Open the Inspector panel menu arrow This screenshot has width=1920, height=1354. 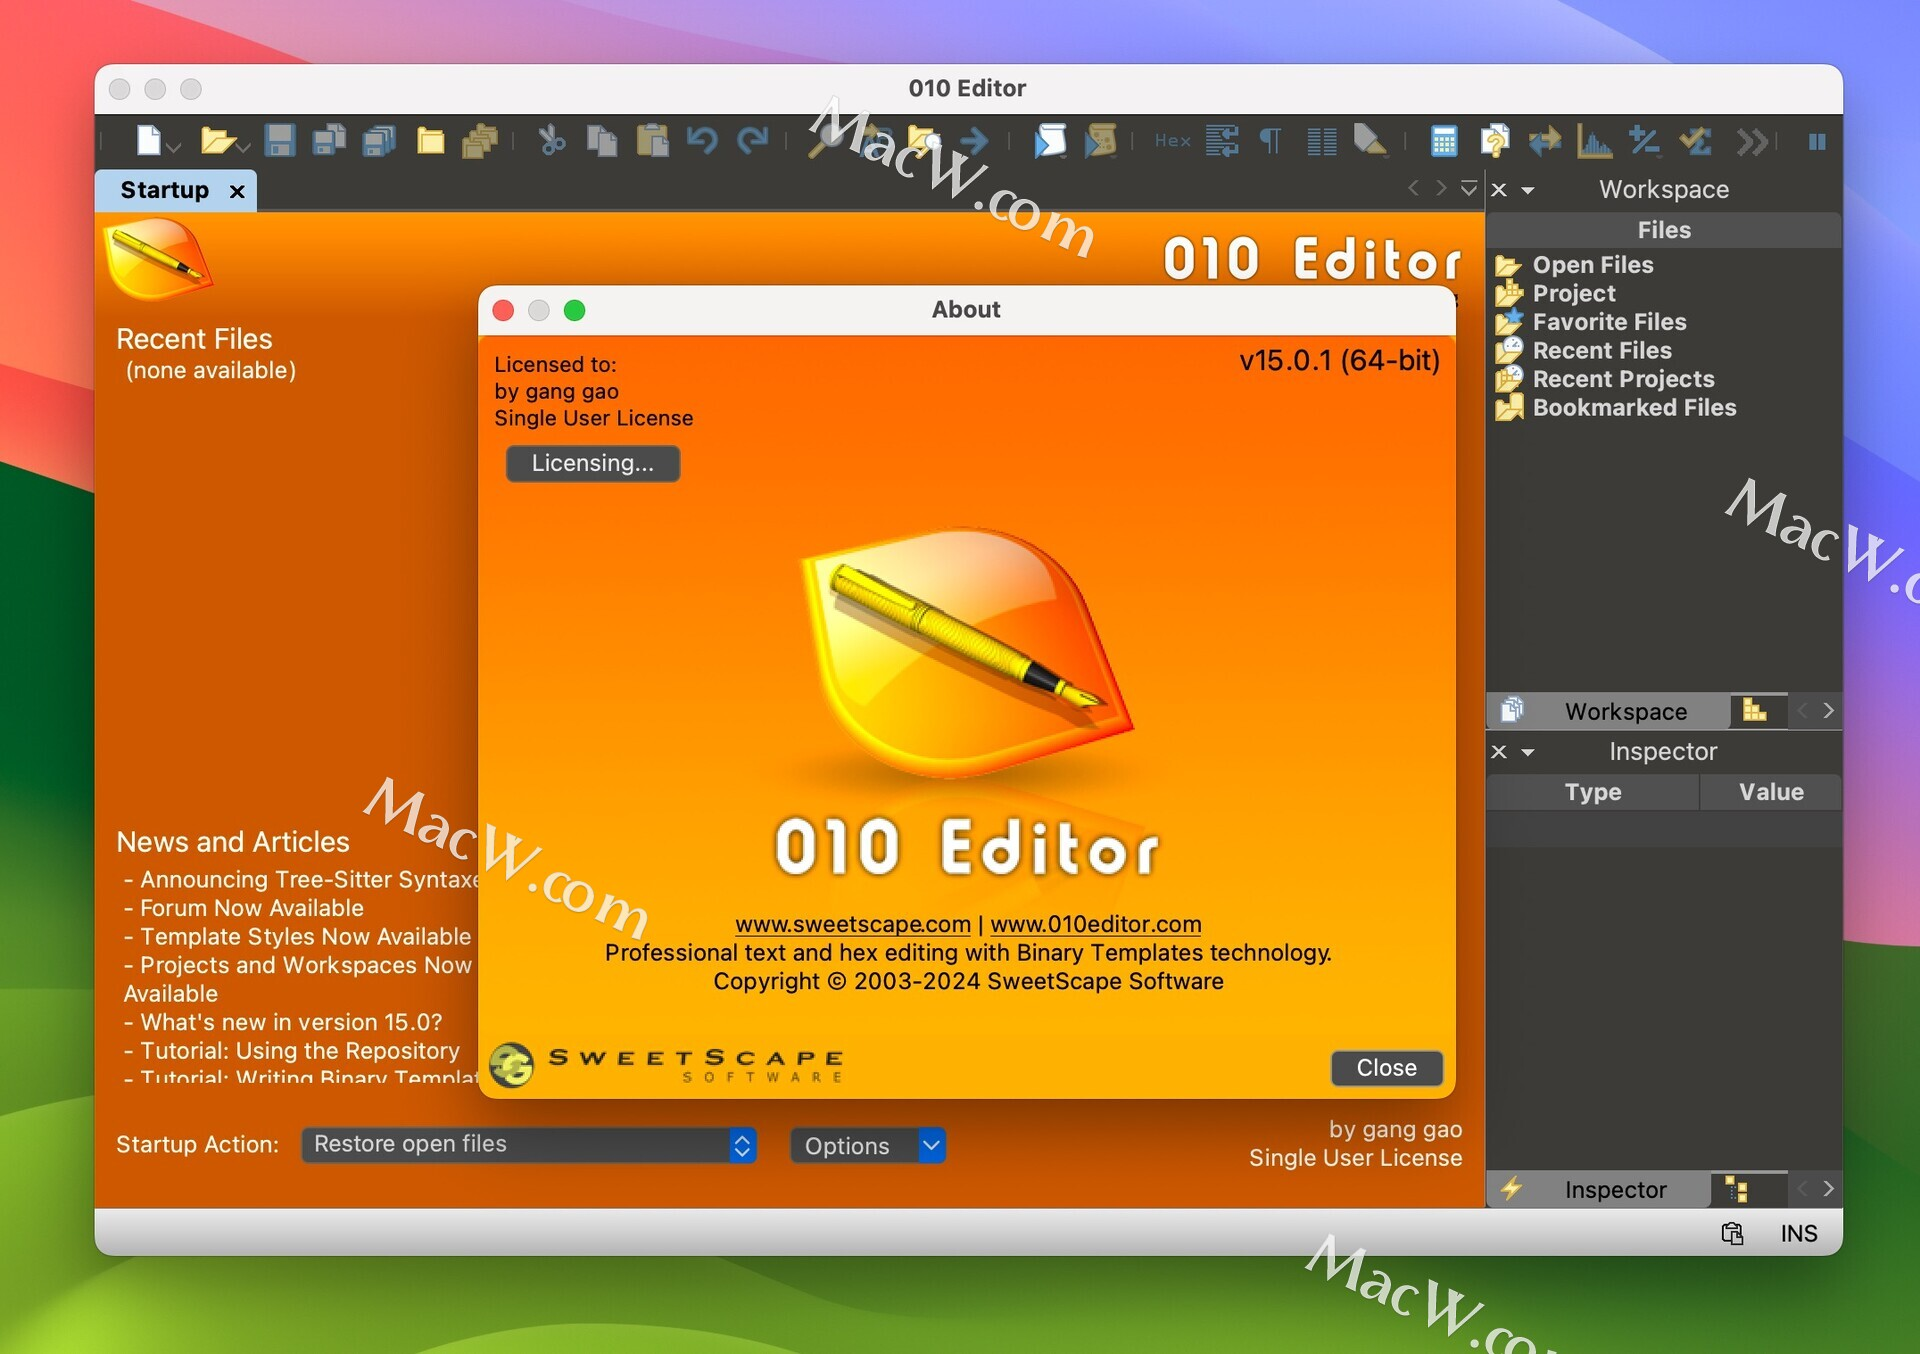1528,752
